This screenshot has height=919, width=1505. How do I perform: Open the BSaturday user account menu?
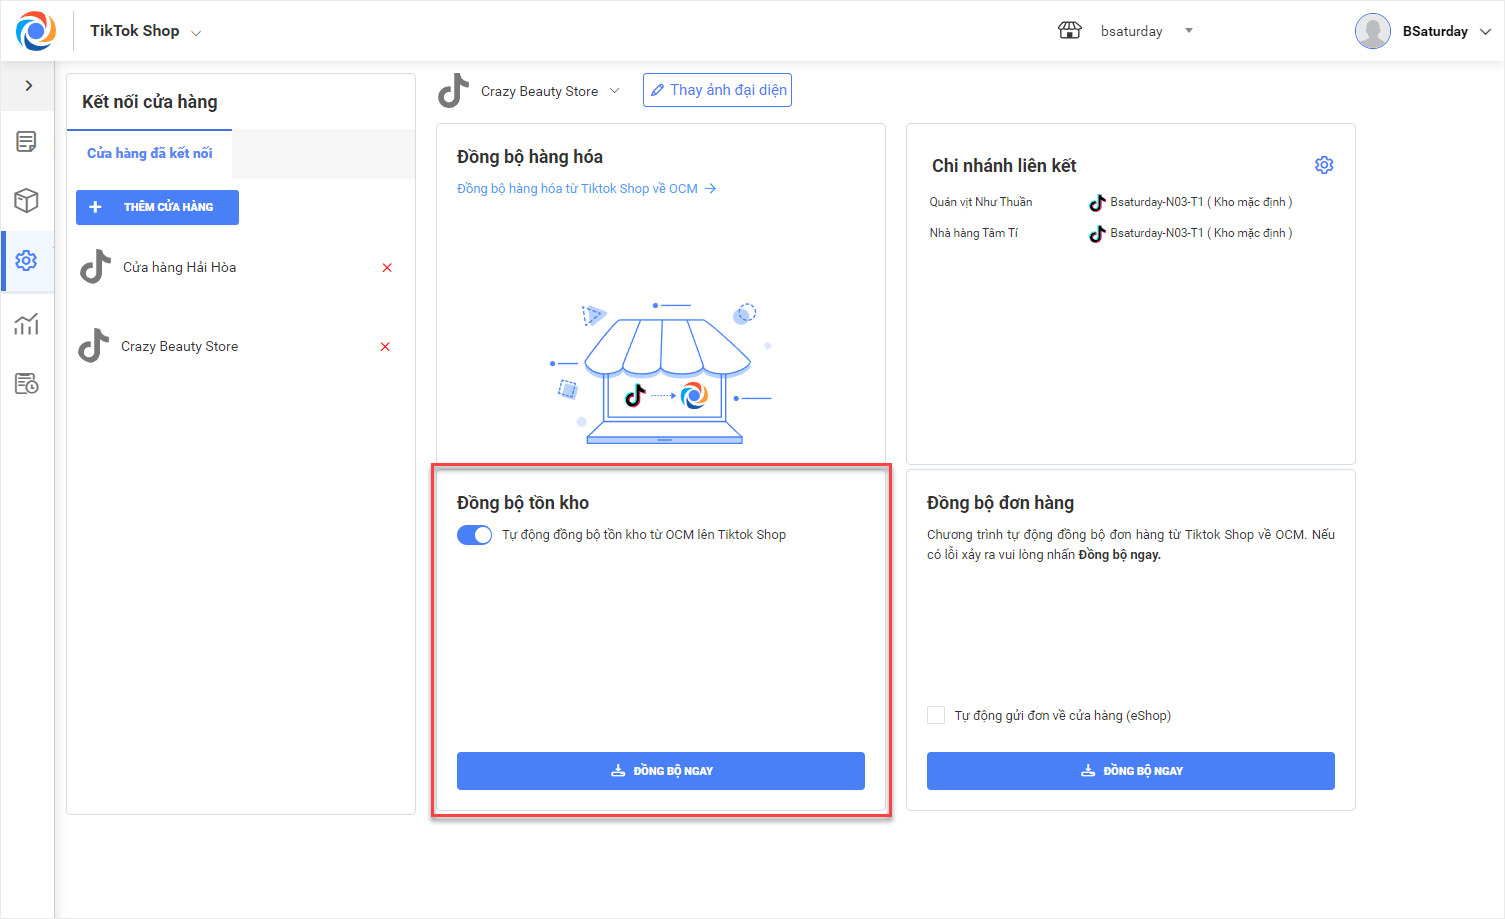point(1435,31)
